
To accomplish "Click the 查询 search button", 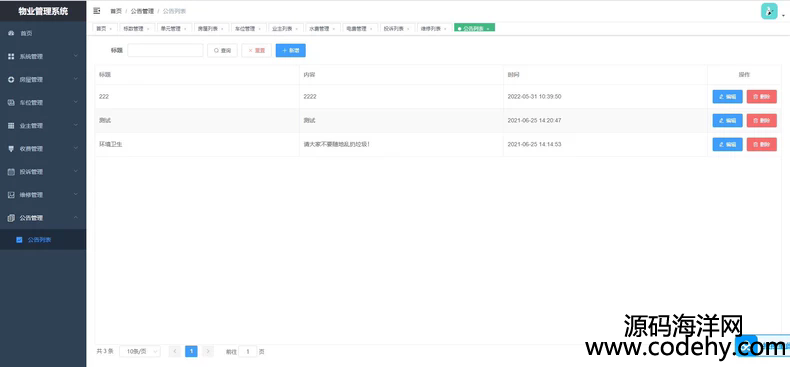I will (x=222, y=50).
